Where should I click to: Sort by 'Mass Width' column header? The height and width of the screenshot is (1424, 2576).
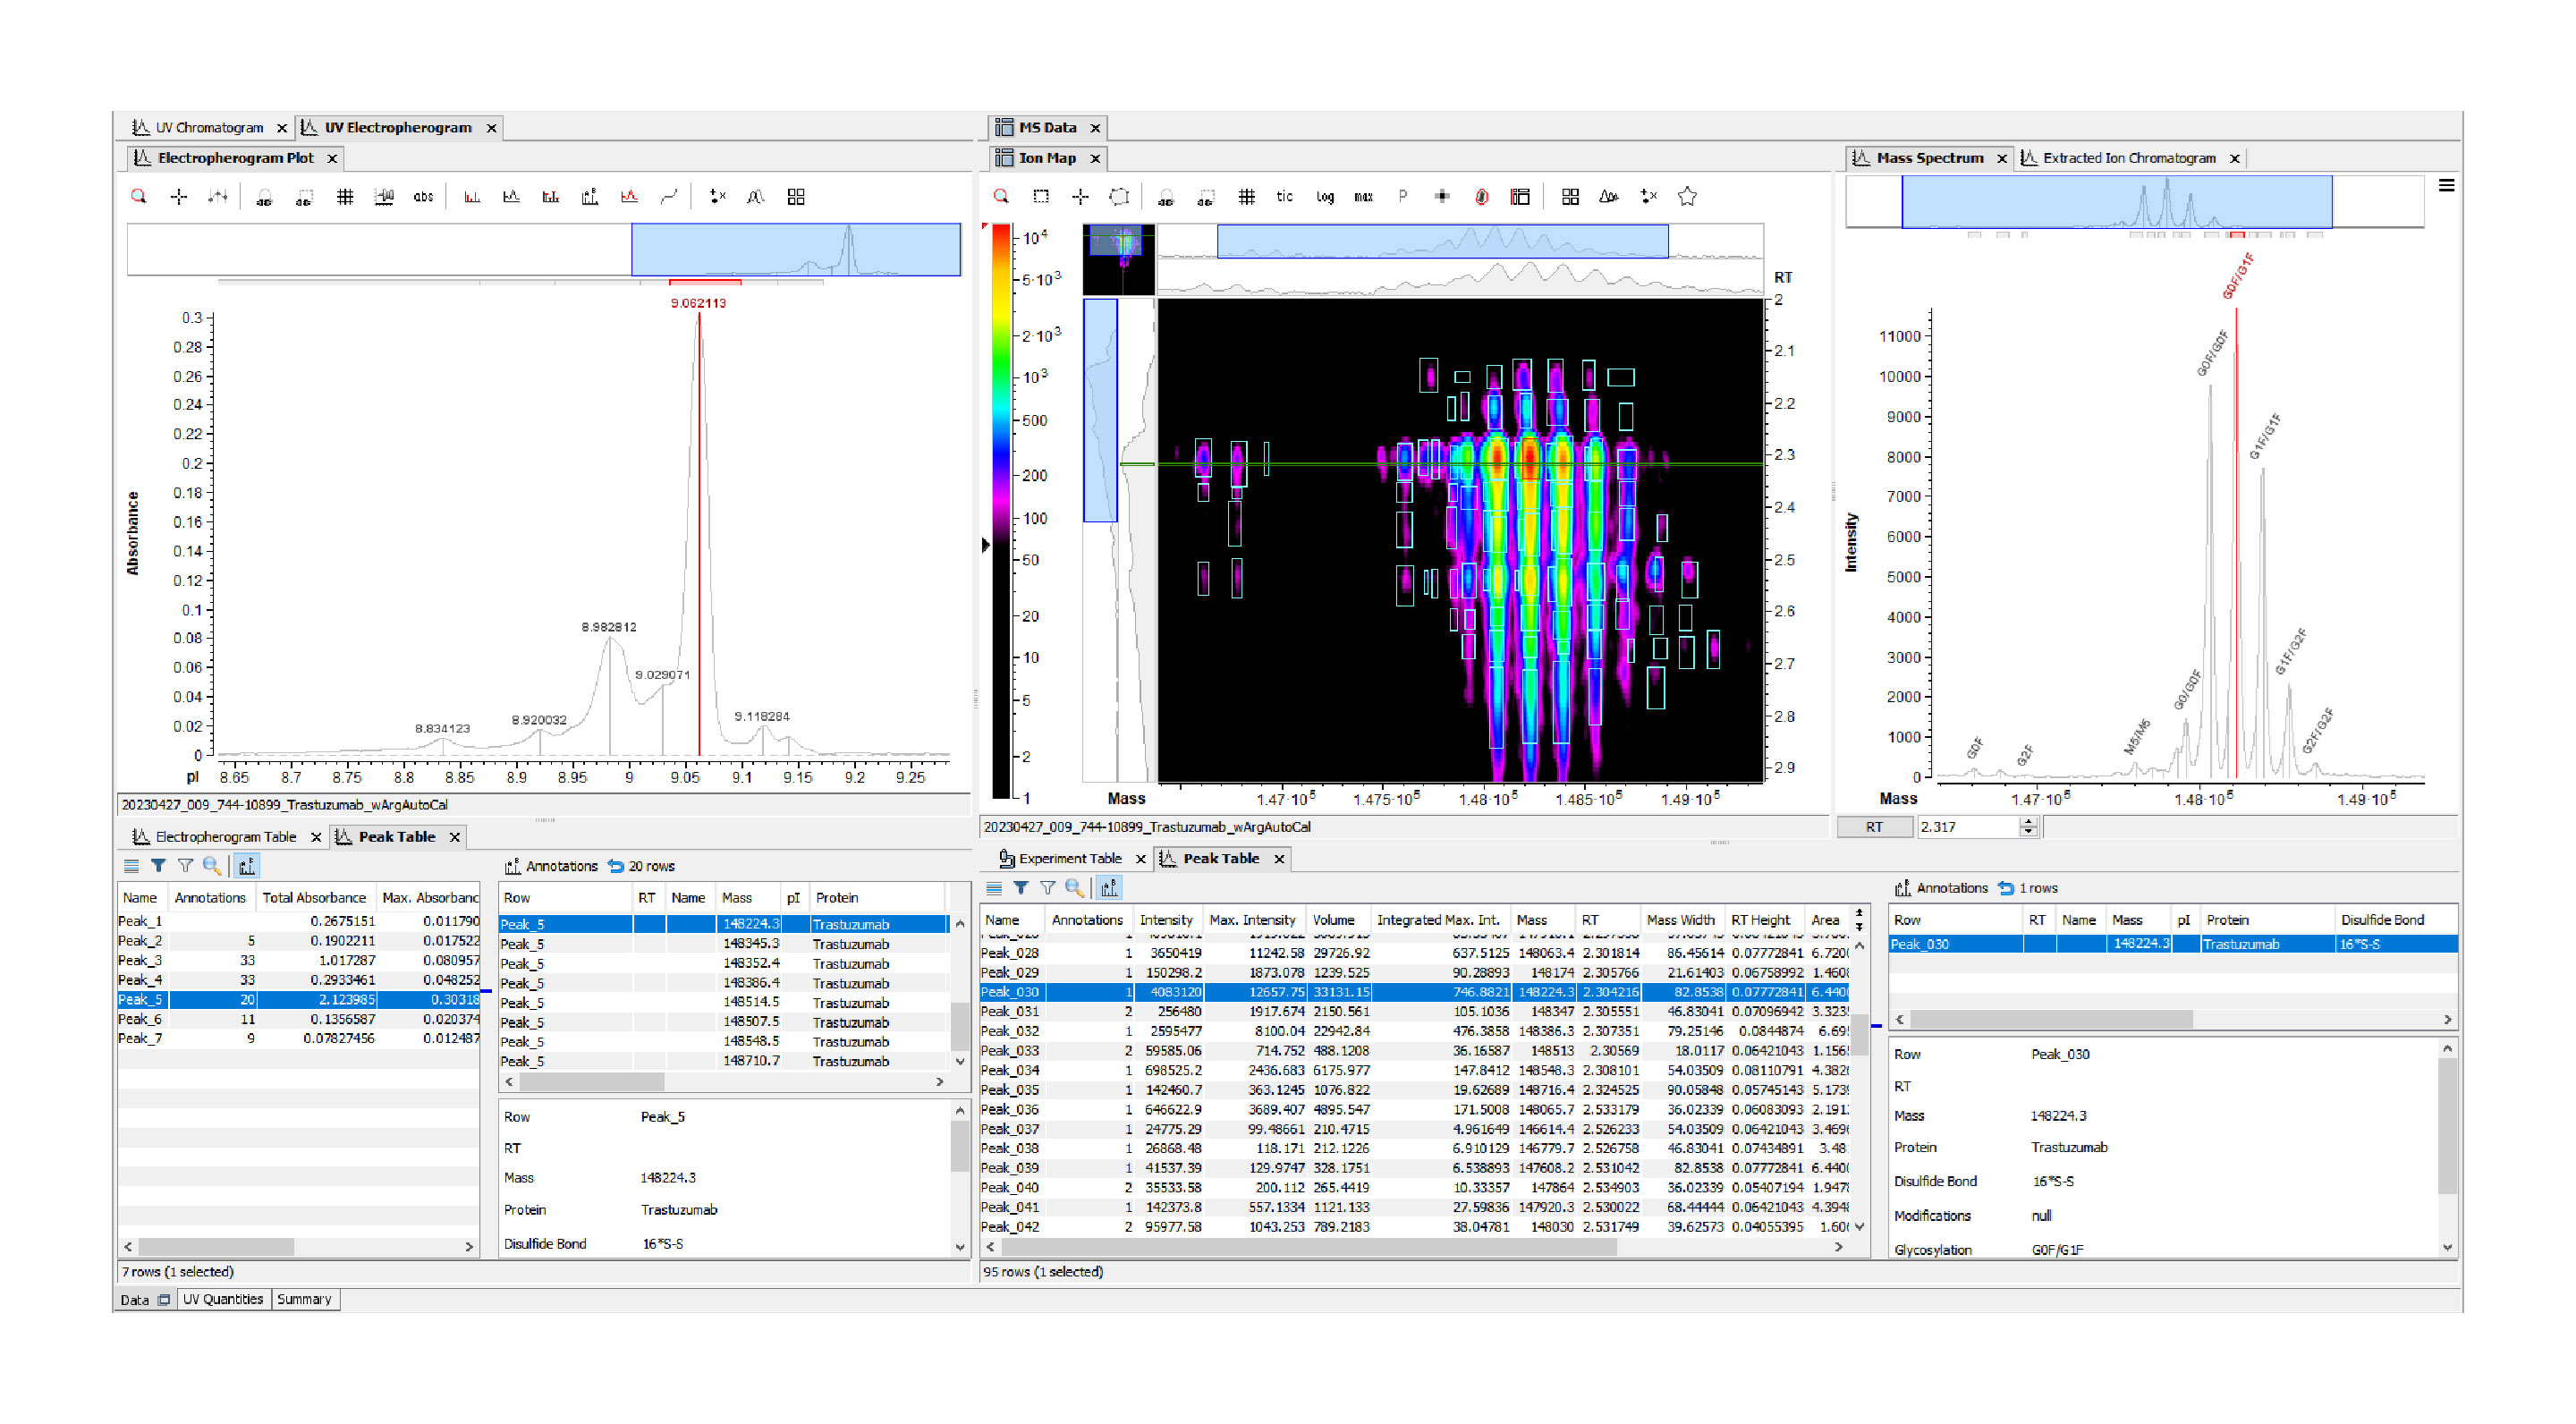click(1681, 920)
